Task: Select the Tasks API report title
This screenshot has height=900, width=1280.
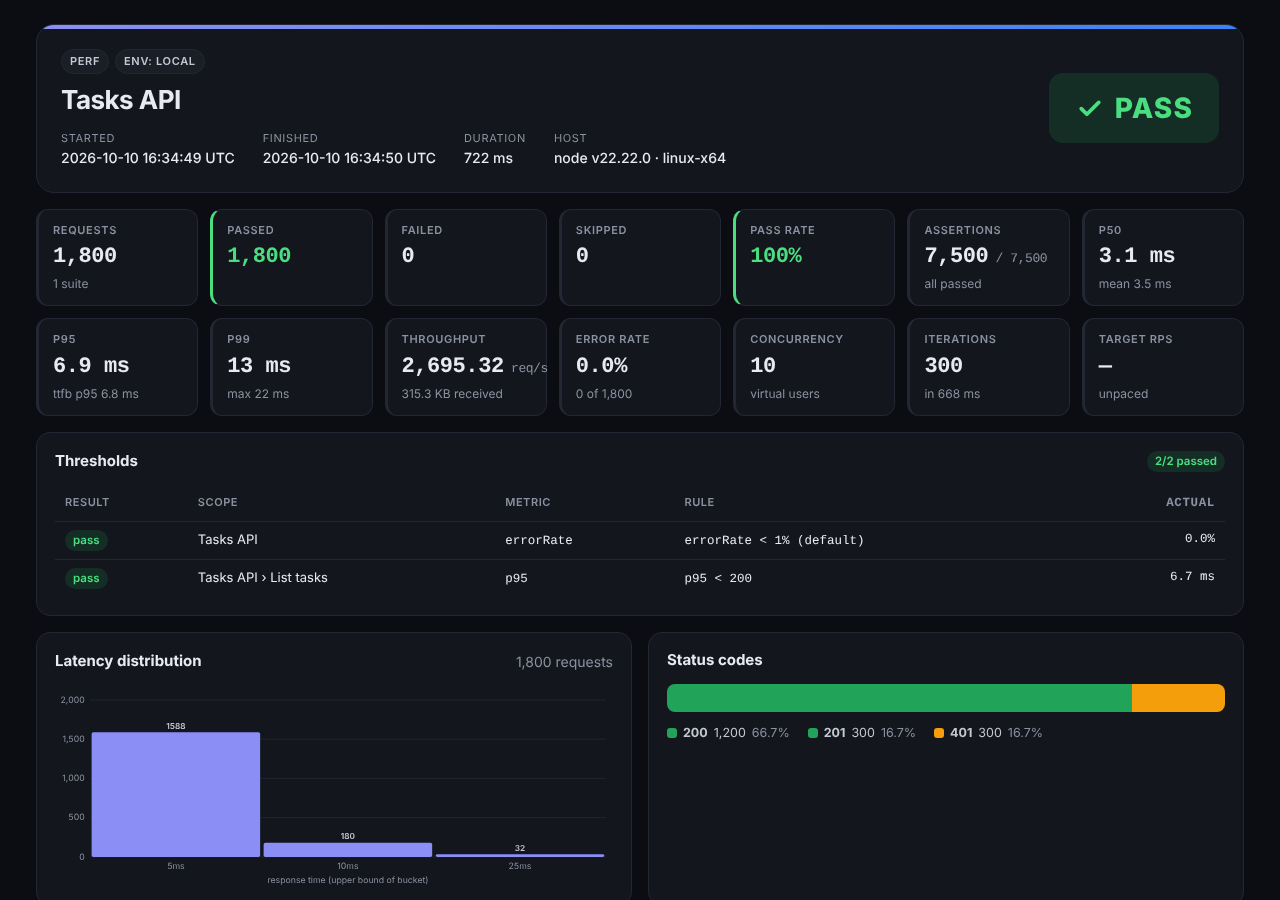Action: click(121, 100)
